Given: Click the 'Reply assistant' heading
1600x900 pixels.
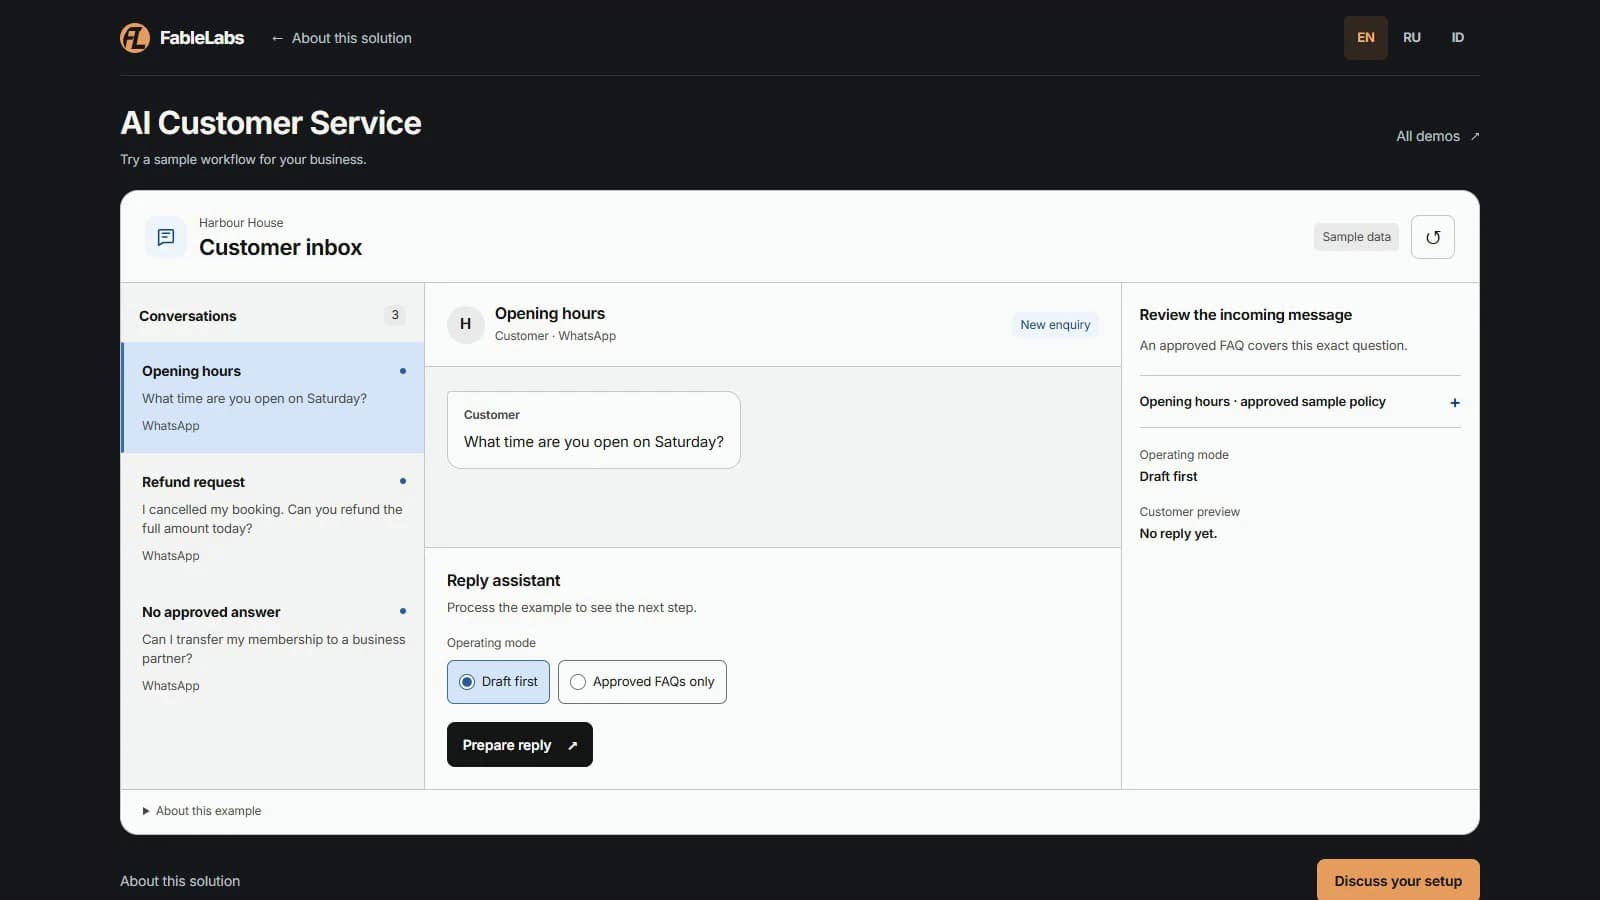Looking at the screenshot, I should 503,581.
